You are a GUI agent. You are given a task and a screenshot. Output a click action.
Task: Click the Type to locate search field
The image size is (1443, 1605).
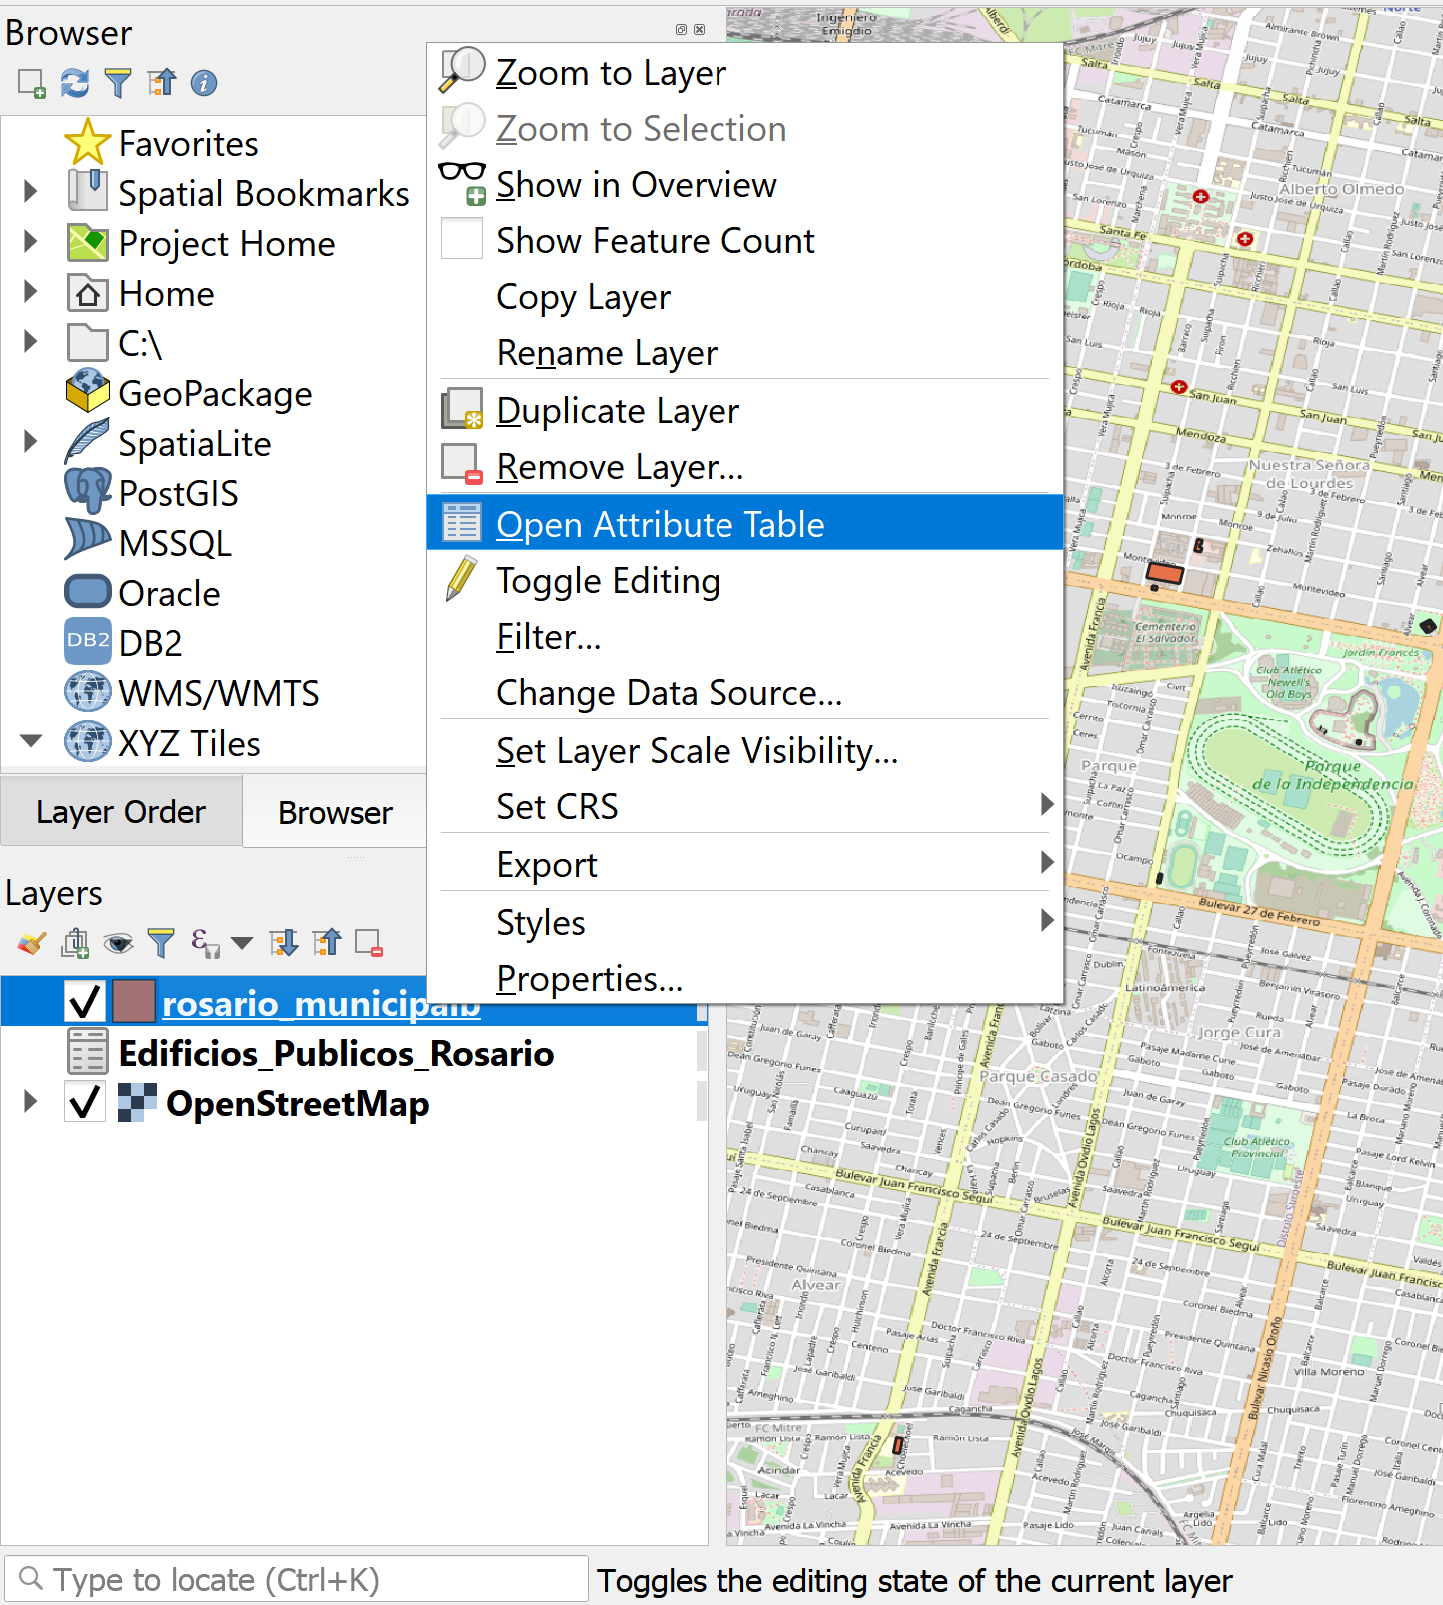coord(300,1579)
